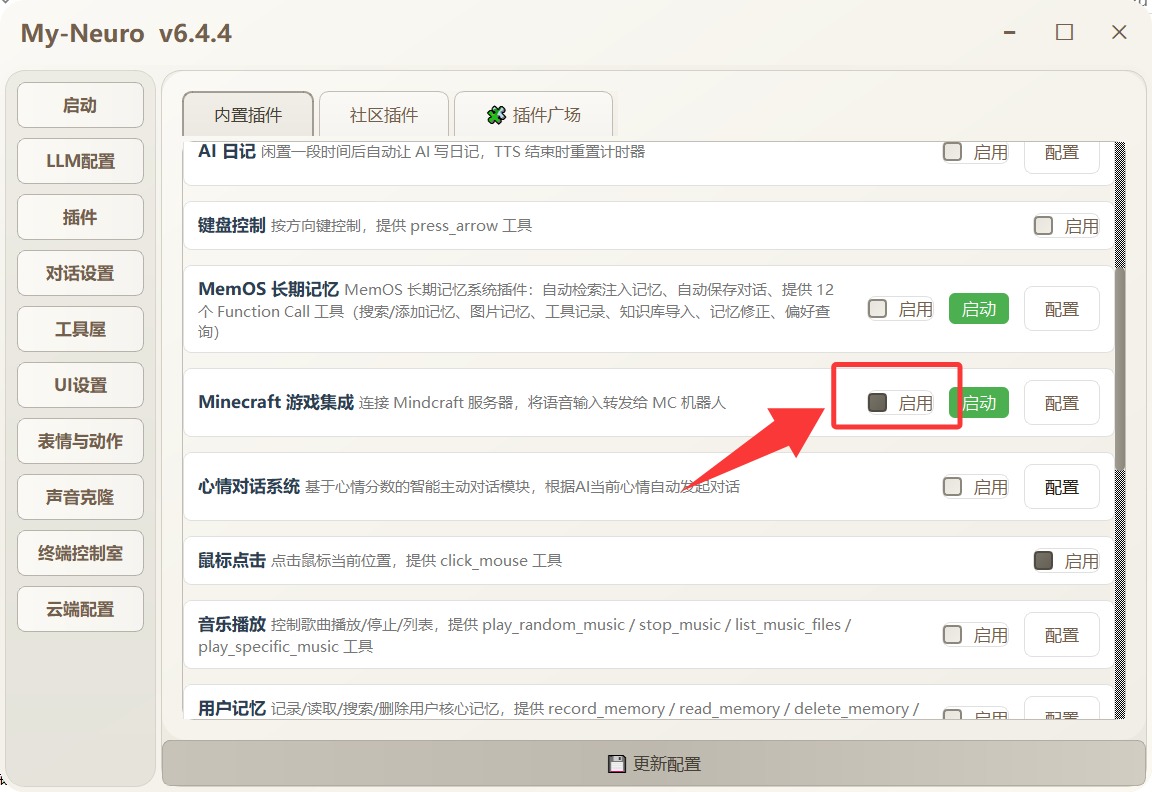
Task: Check 启用 for 心情对话系统
Action: [x=953, y=487]
